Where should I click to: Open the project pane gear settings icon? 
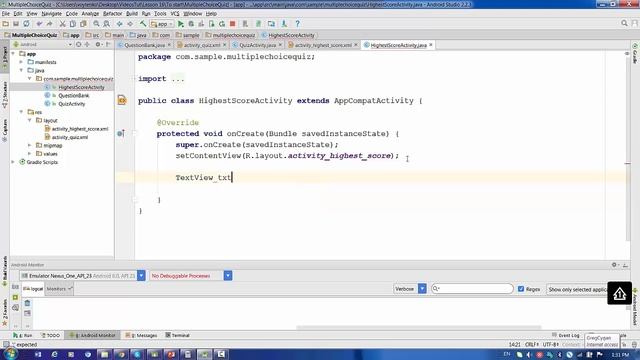coord(98,44)
